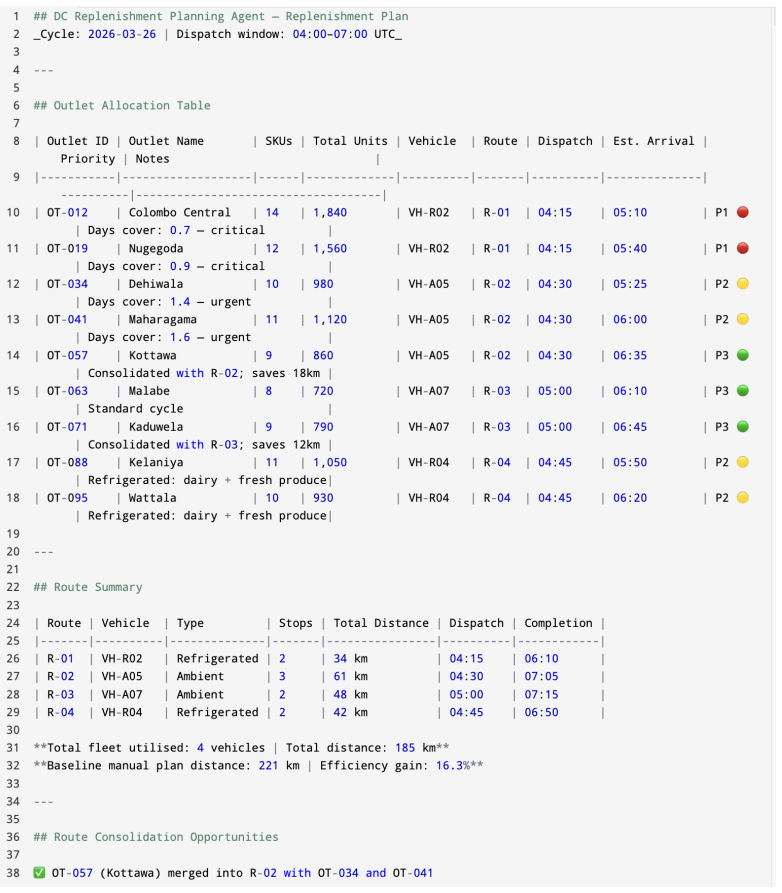Click outlet ID OT-057 in Kottawa row
The image size is (782, 893).
click(x=67, y=355)
